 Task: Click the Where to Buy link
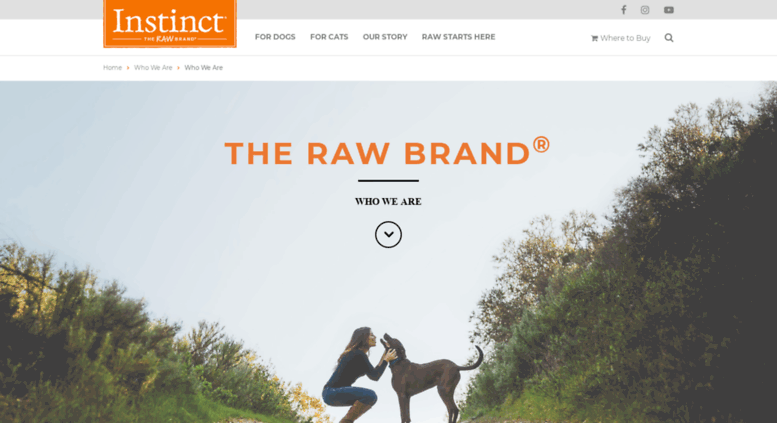point(625,38)
